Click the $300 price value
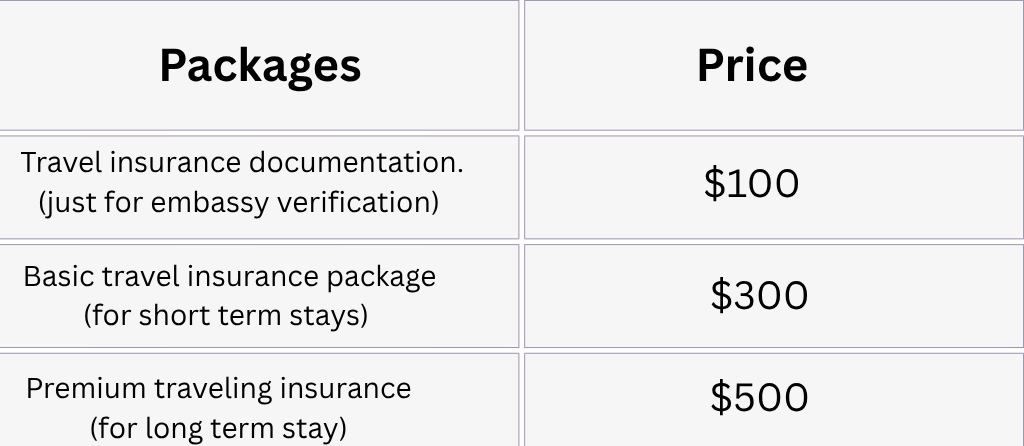1024x446 pixels. tap(759, 296)
